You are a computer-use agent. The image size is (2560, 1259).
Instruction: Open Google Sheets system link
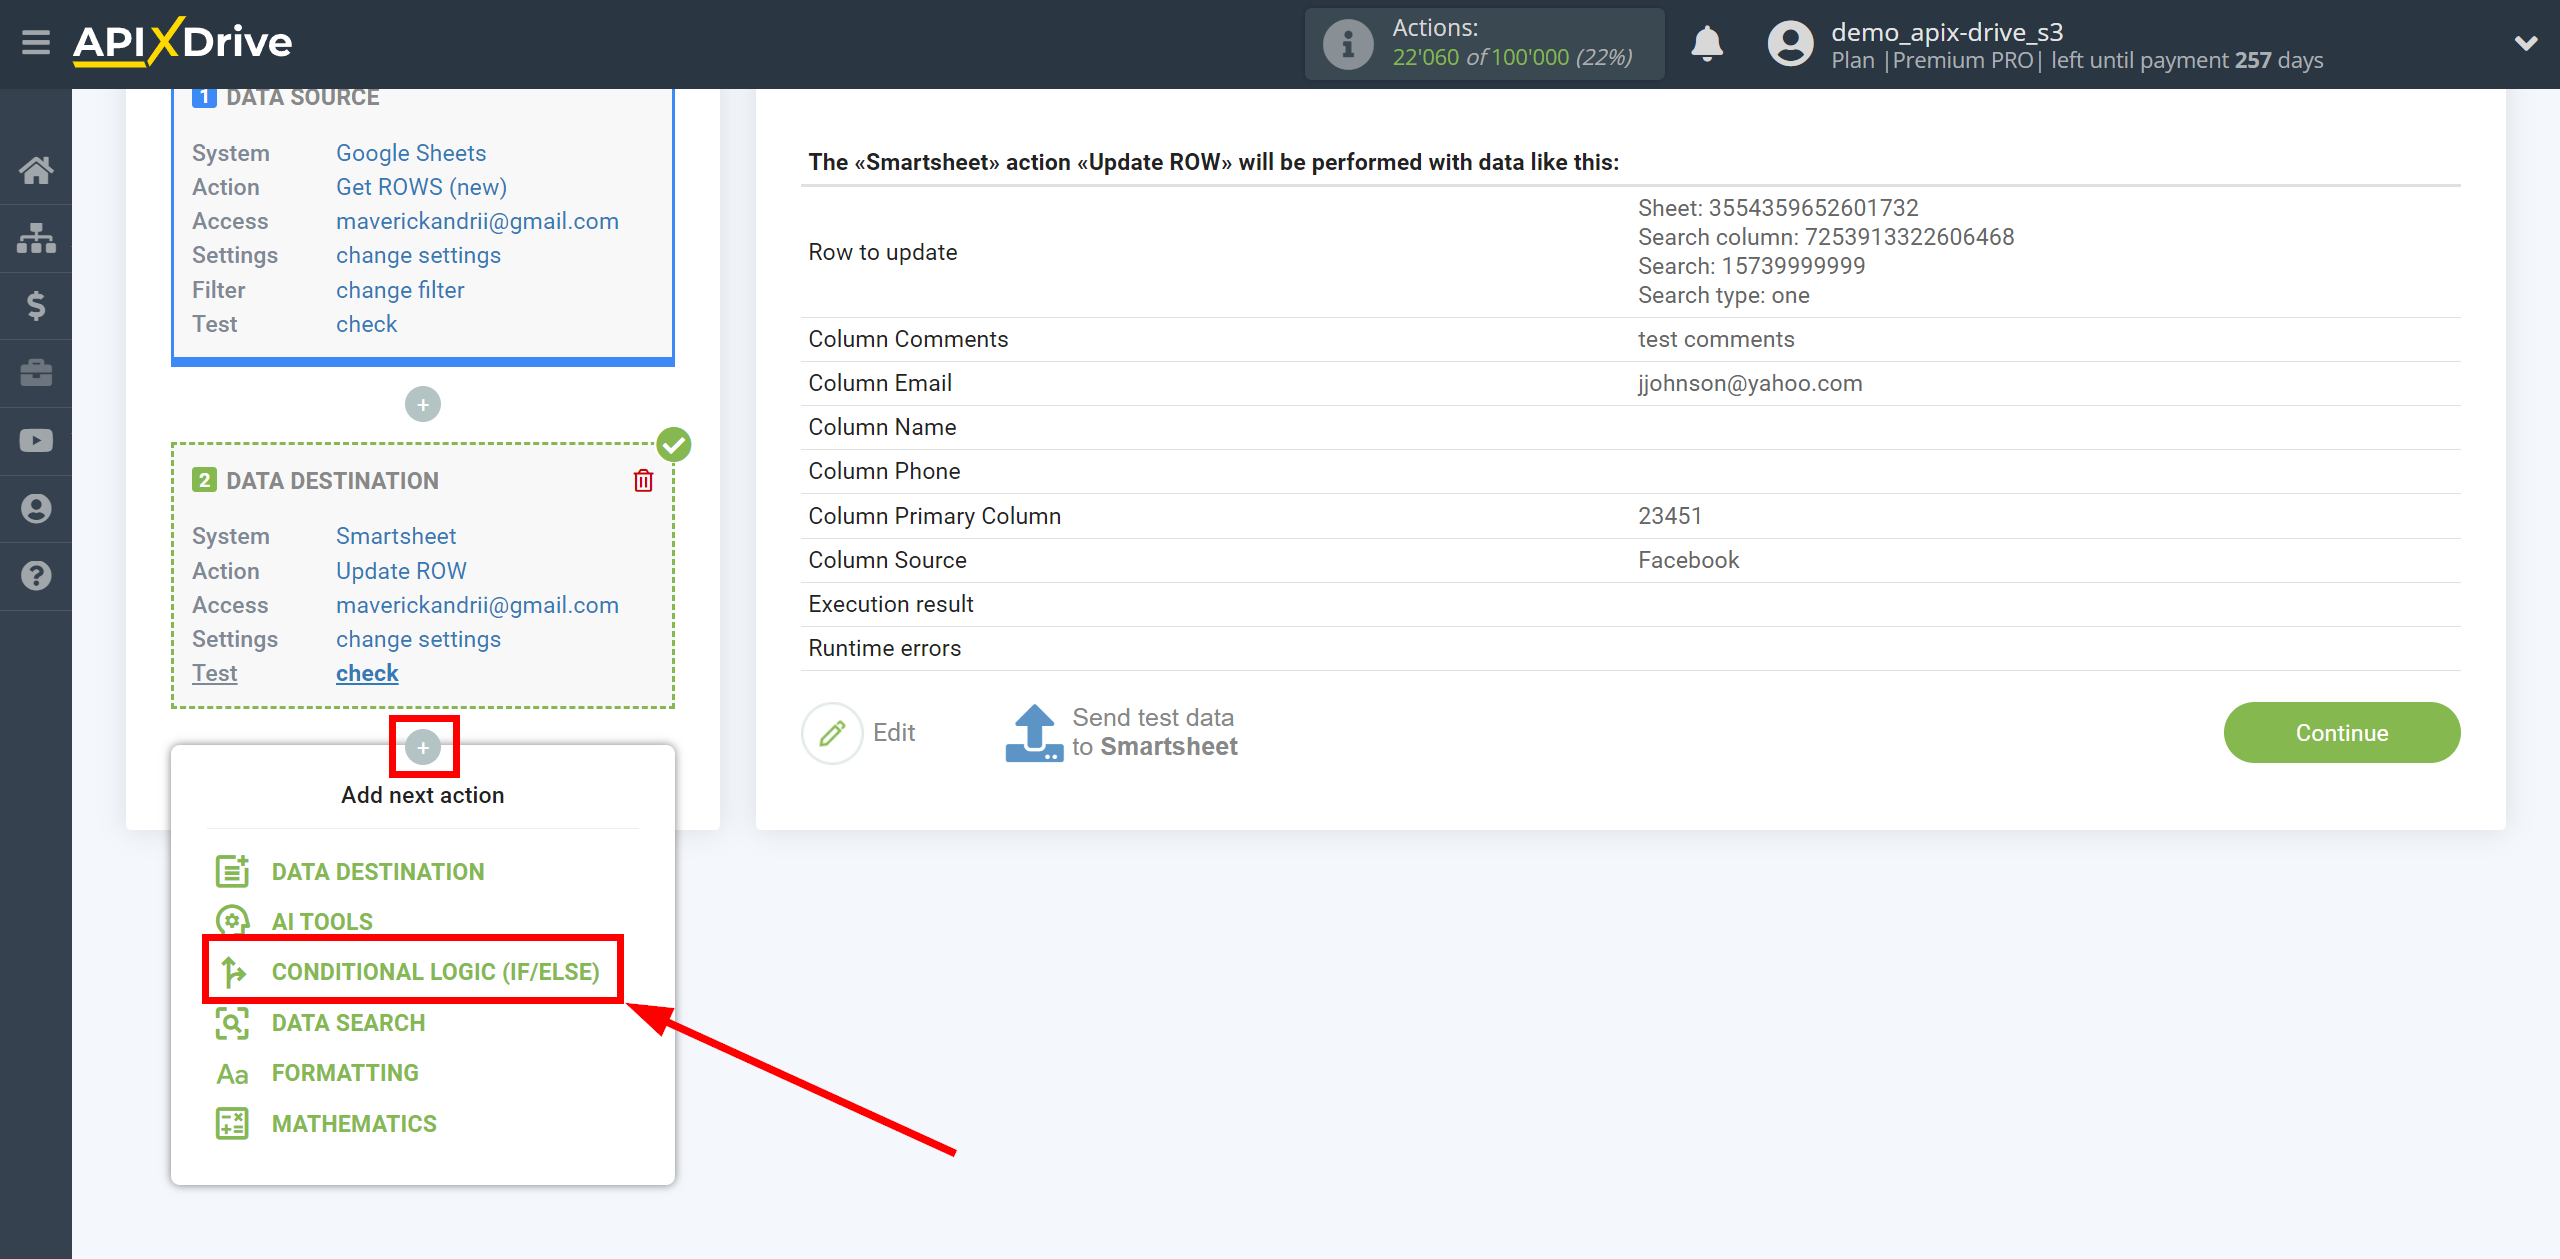[411, 153]
